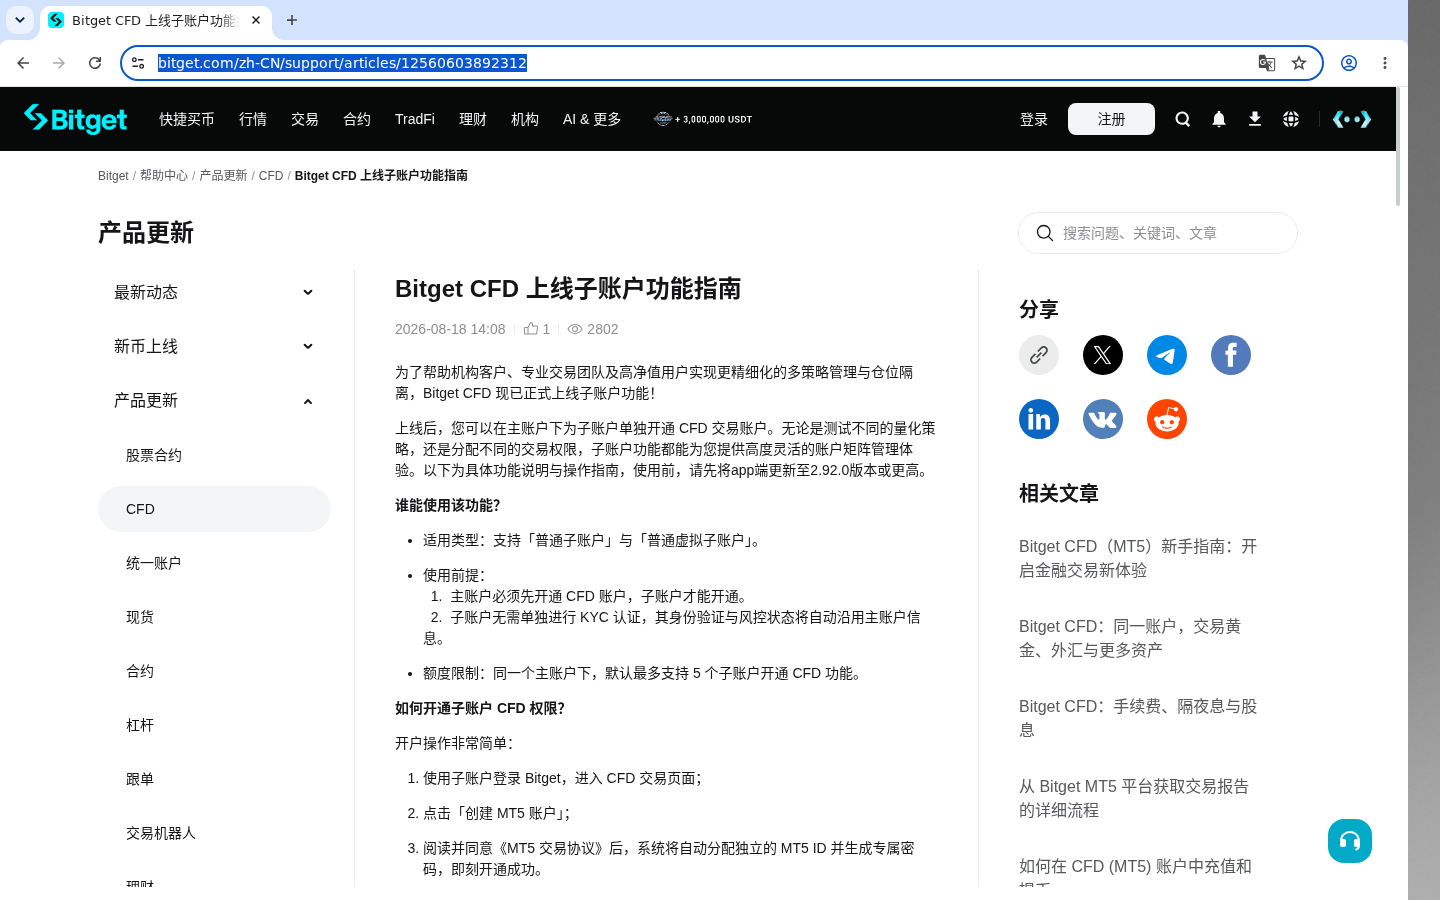
Task: Share article on Reddit
Action: [x=1167, y=419]
